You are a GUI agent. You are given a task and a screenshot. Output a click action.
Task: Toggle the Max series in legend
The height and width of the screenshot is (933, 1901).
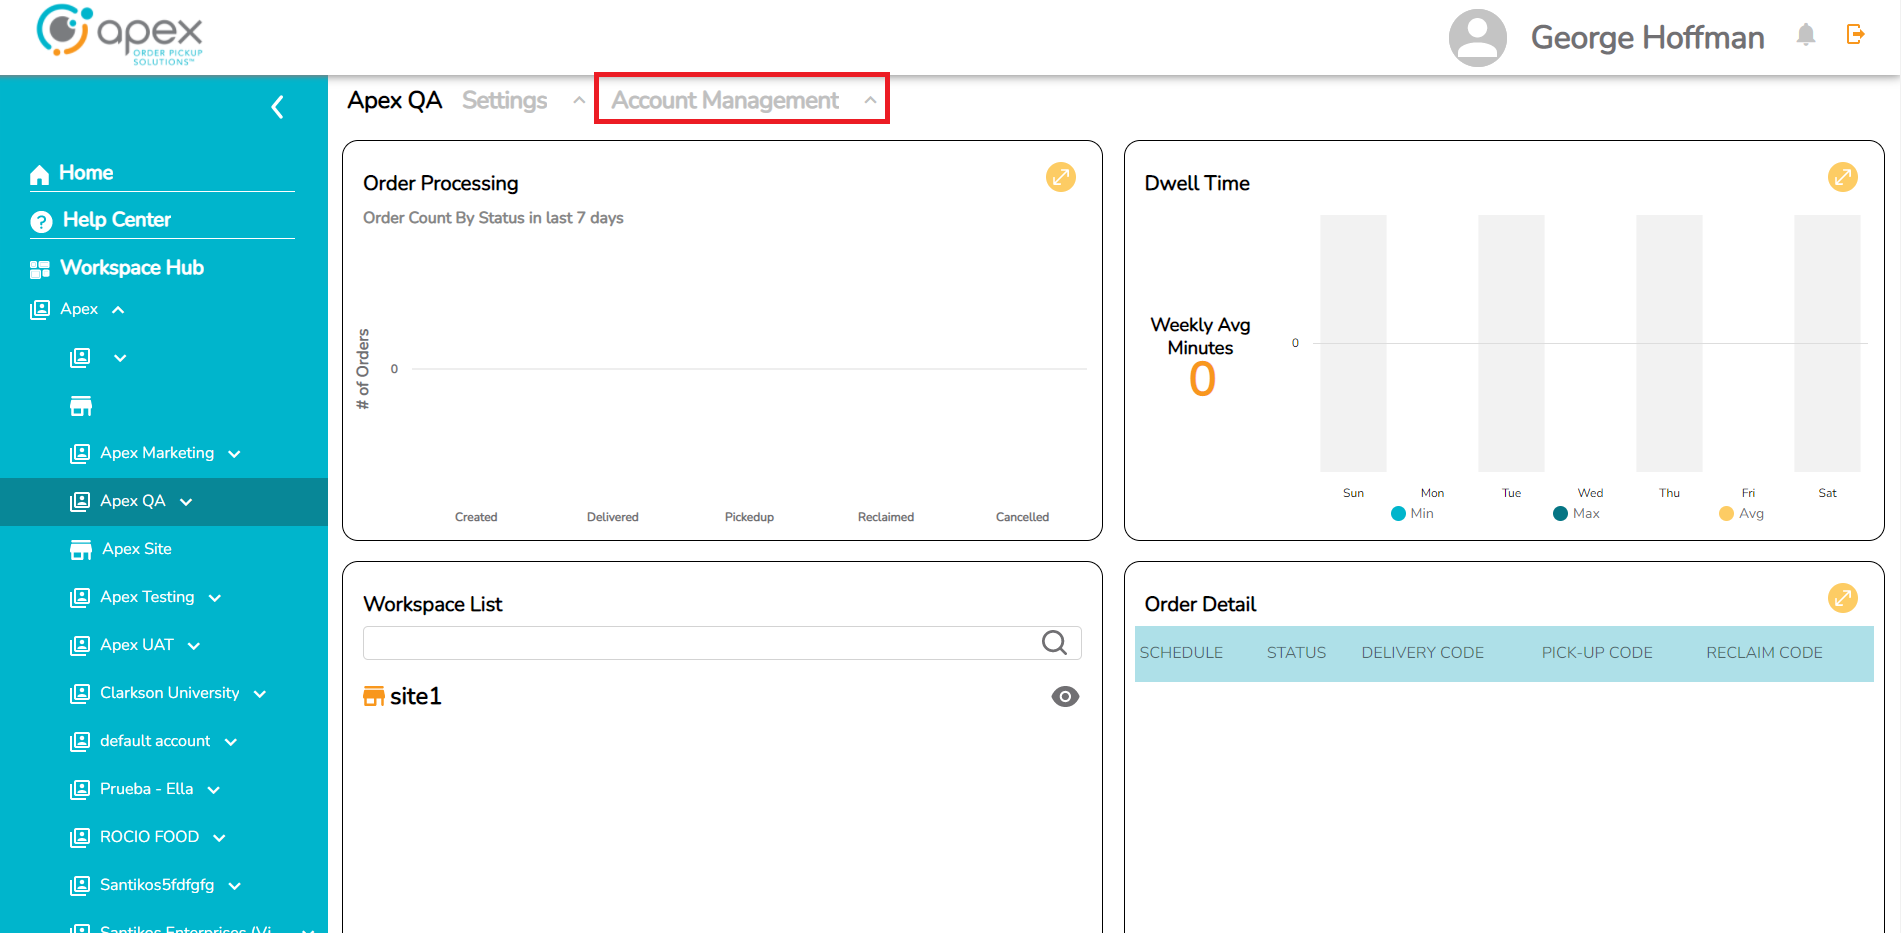click(x=1576, y=514)
